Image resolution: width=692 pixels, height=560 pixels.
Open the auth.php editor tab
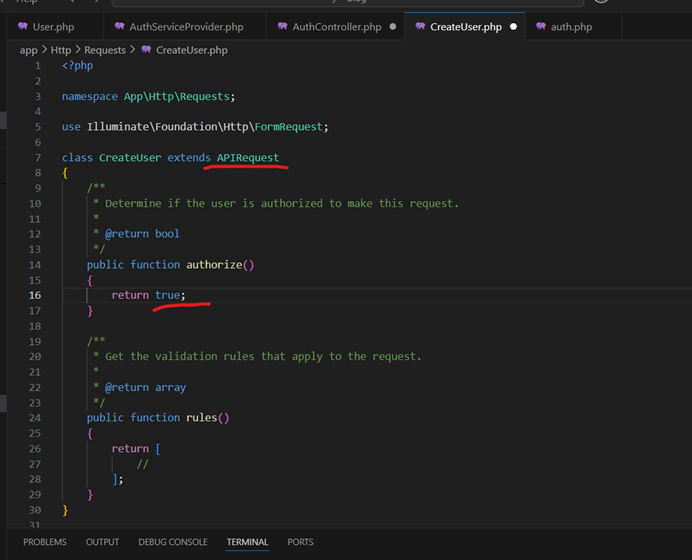point(571,27)
